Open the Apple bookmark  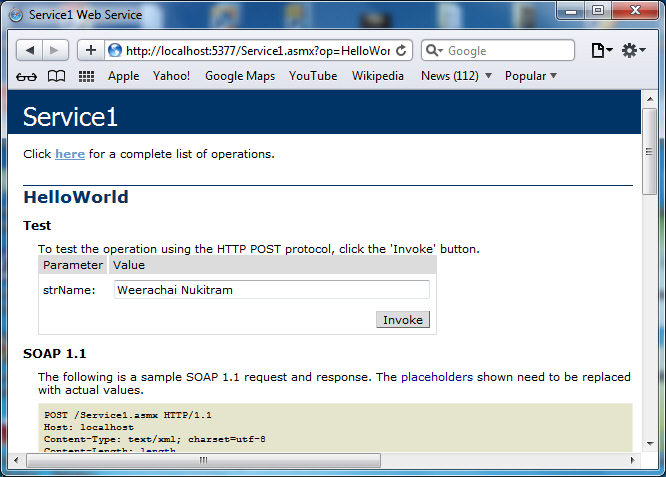pos(123,76)
